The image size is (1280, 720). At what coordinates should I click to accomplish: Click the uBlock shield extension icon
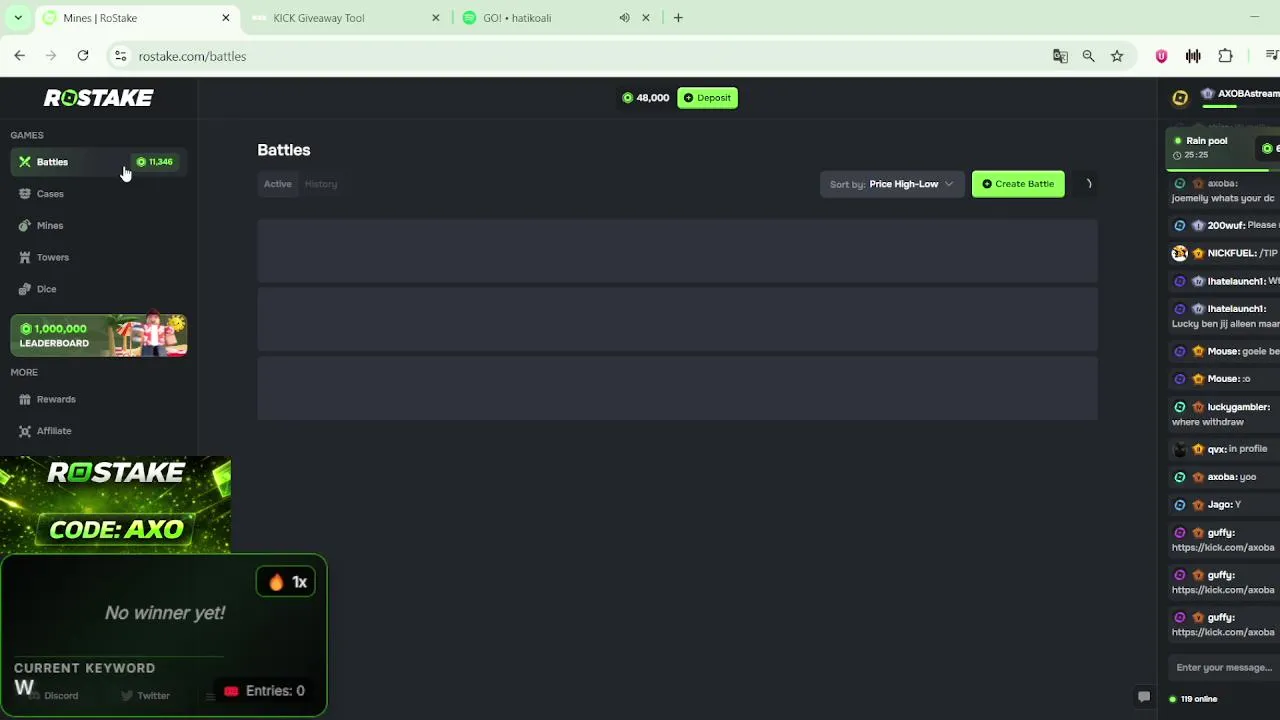click(x=1161, y=56)
